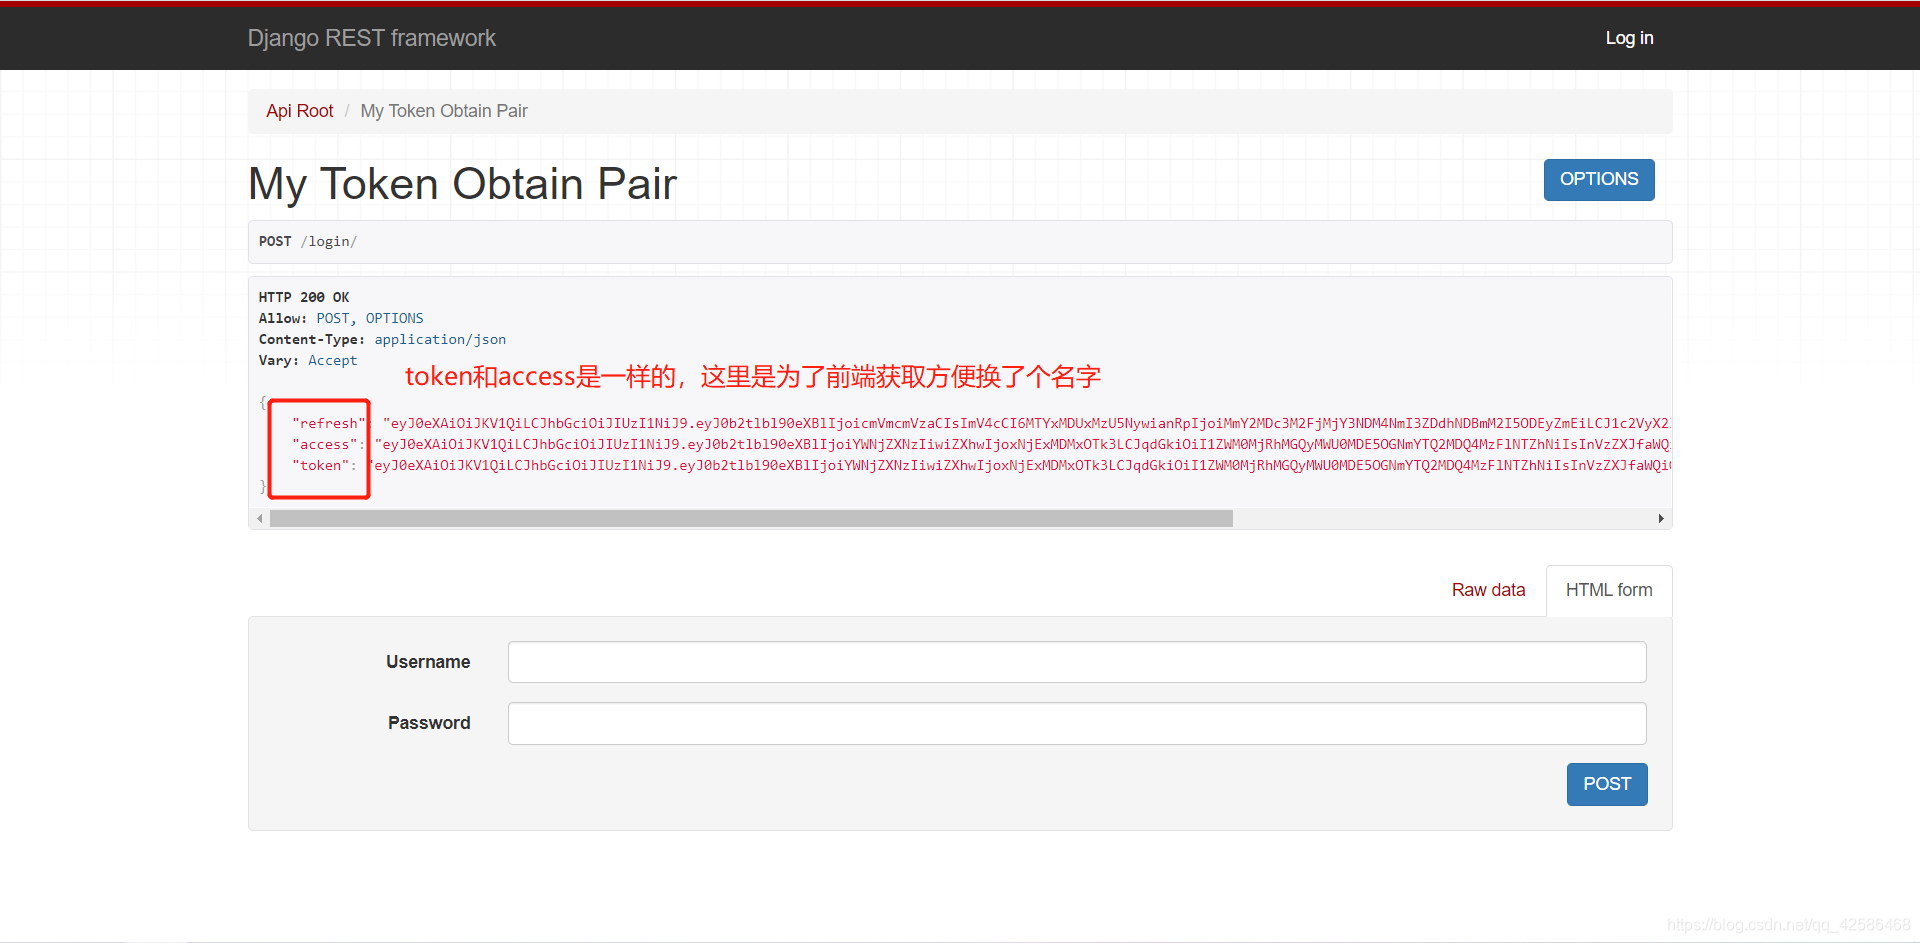
Task: Click the Username label
Action: pos(428,662)
